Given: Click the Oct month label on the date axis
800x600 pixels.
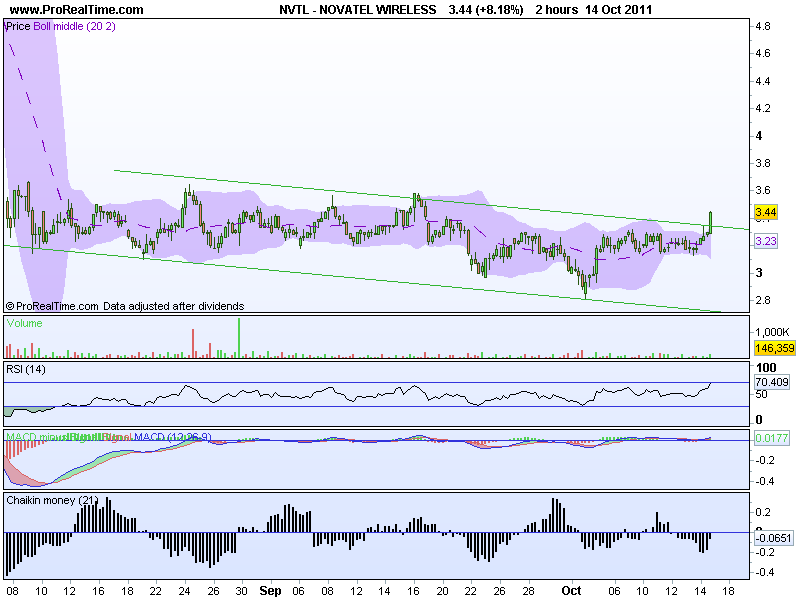Looking at the screenshot, I should click(x=571, y=591).
